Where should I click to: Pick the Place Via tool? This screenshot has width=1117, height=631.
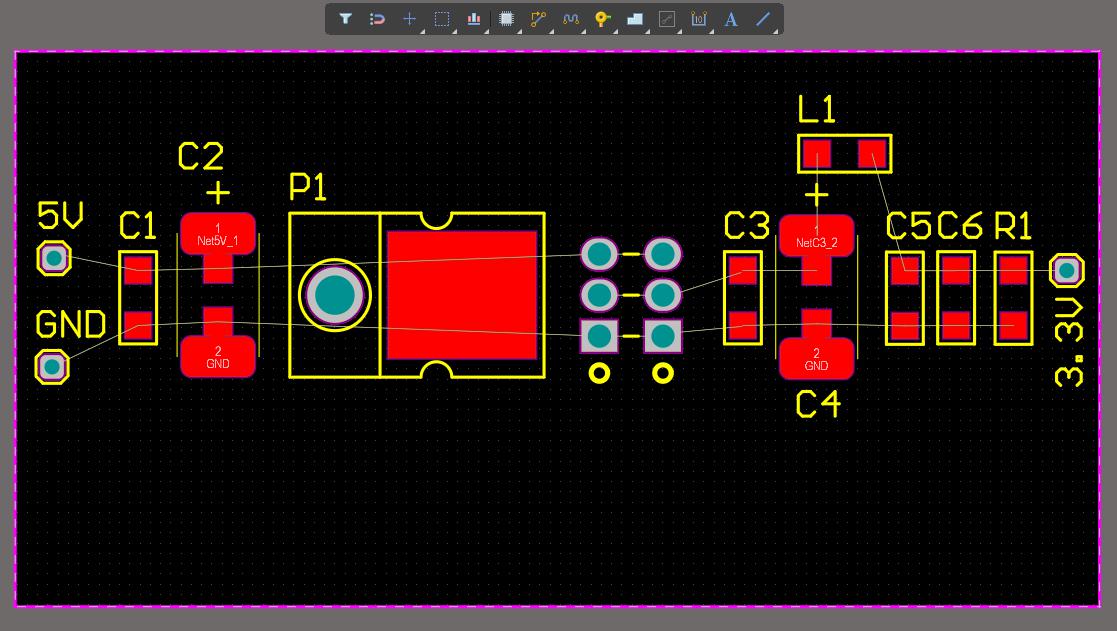pos(603,19)
